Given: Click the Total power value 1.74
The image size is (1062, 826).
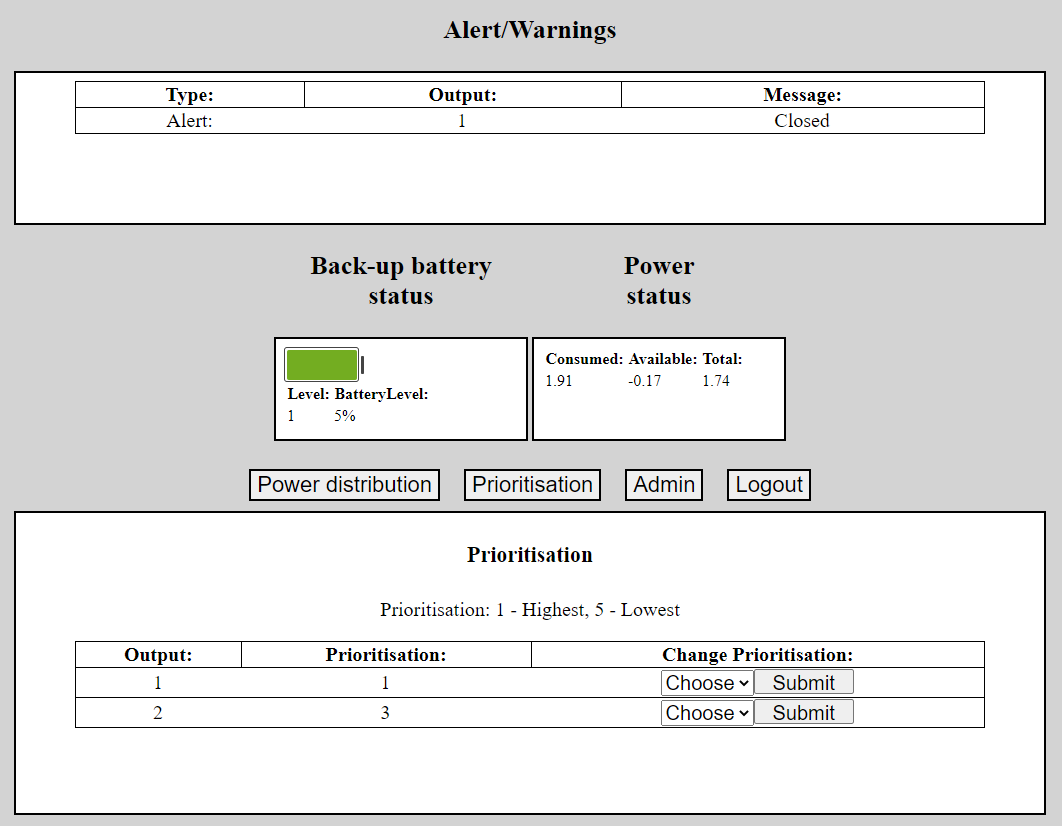Looking at the screenshot, I should pos(716,381).
